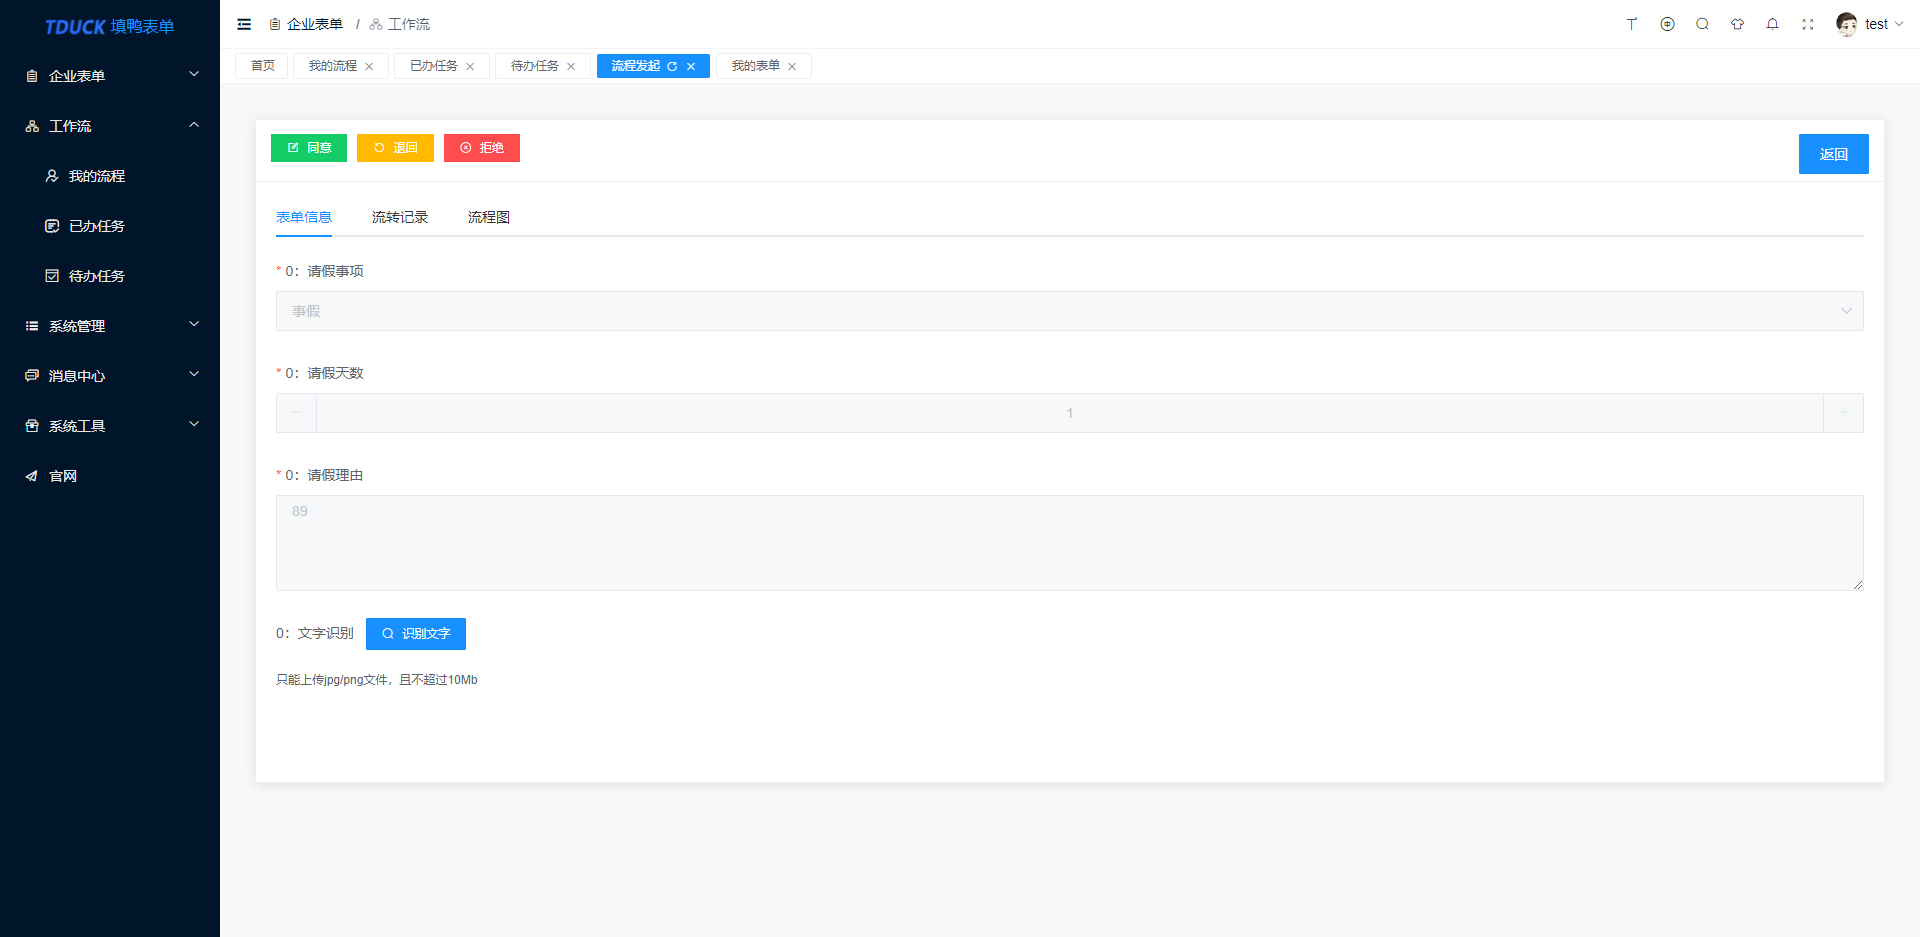Select the 流程图 tab
The height and width of the screenshot is (937, 1920).
point(489,217)
